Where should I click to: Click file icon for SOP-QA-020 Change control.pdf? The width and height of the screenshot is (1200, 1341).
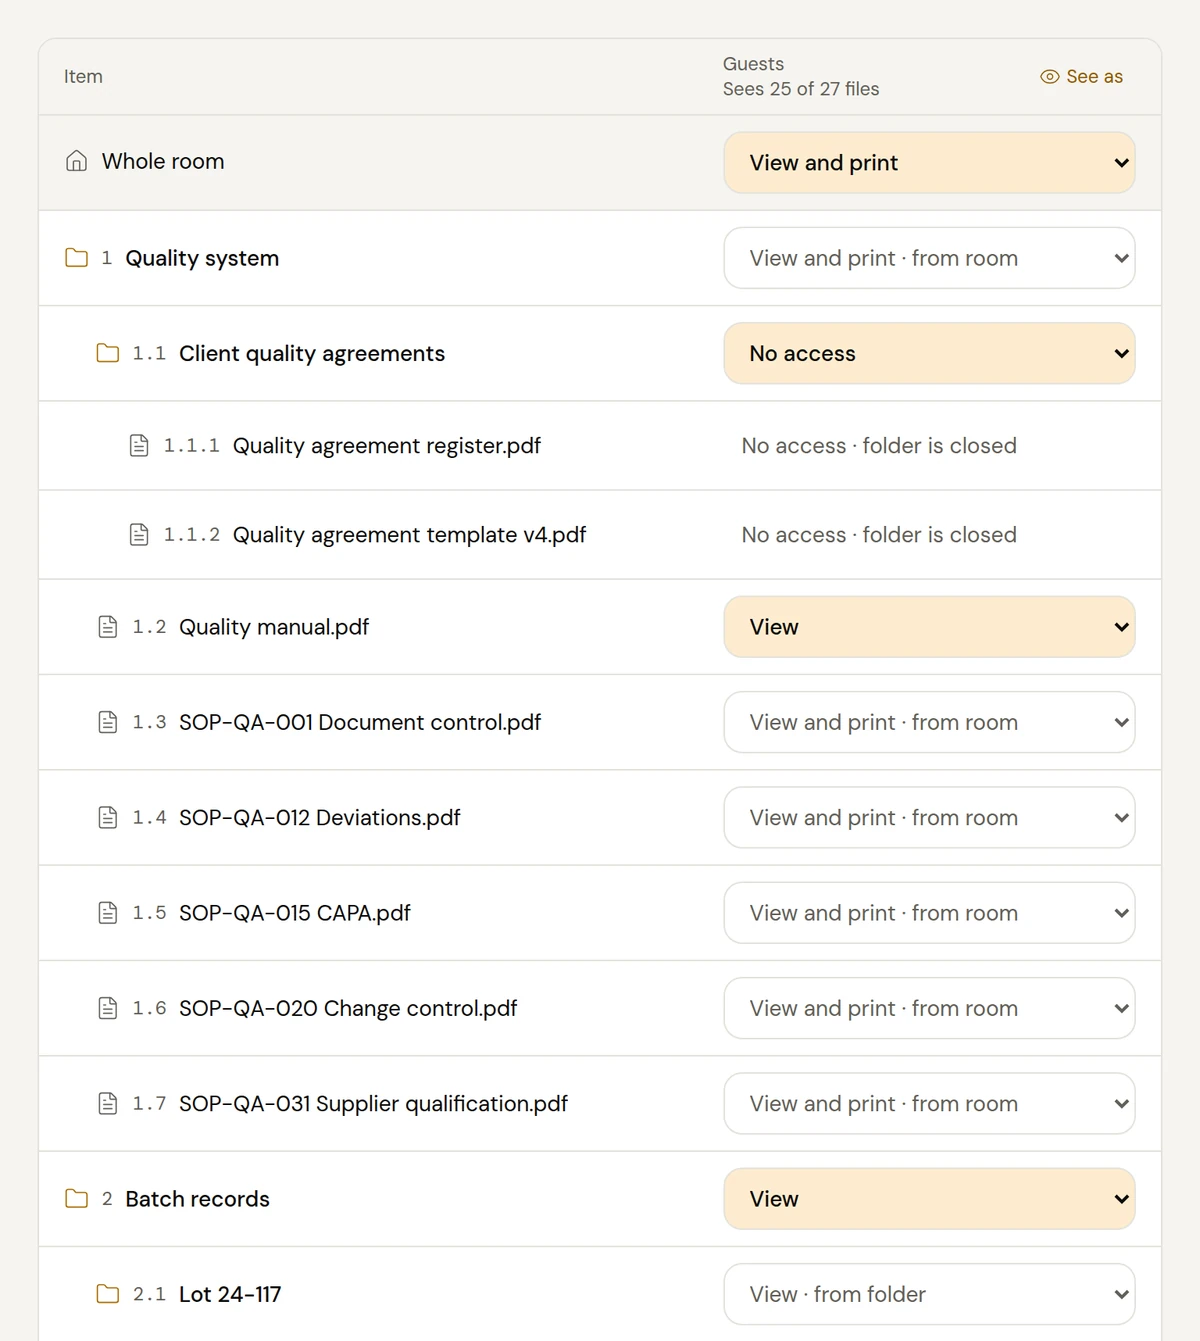click(x=108, y=1008)
